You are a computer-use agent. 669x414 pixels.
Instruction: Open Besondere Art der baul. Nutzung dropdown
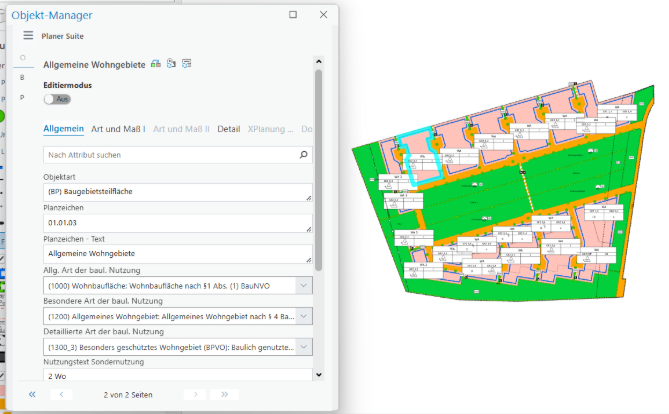coord(304,316)
